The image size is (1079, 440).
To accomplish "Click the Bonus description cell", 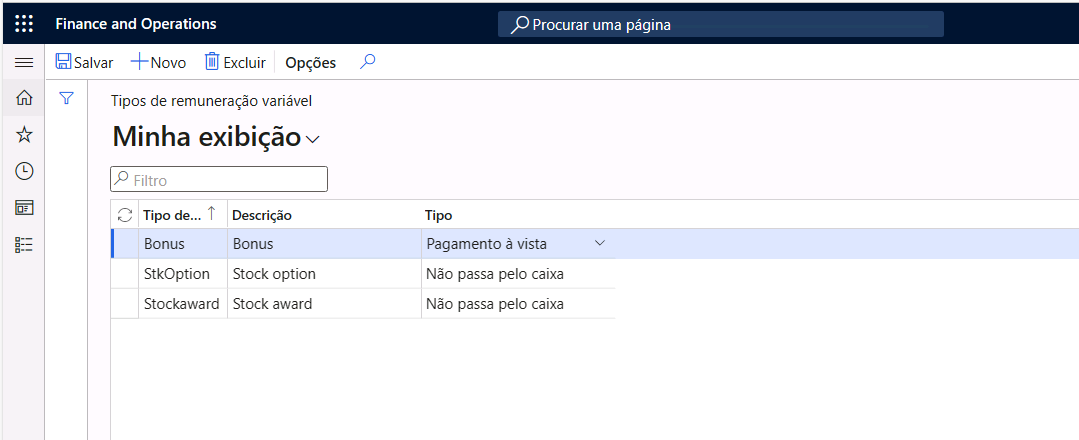I will (324, 244).
